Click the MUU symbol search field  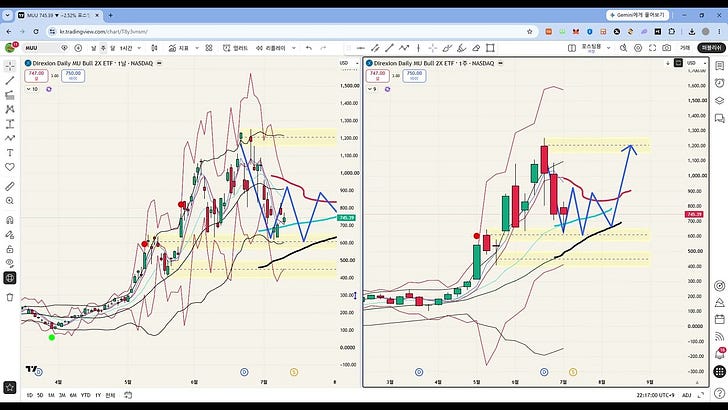click(x=40, y=48)
